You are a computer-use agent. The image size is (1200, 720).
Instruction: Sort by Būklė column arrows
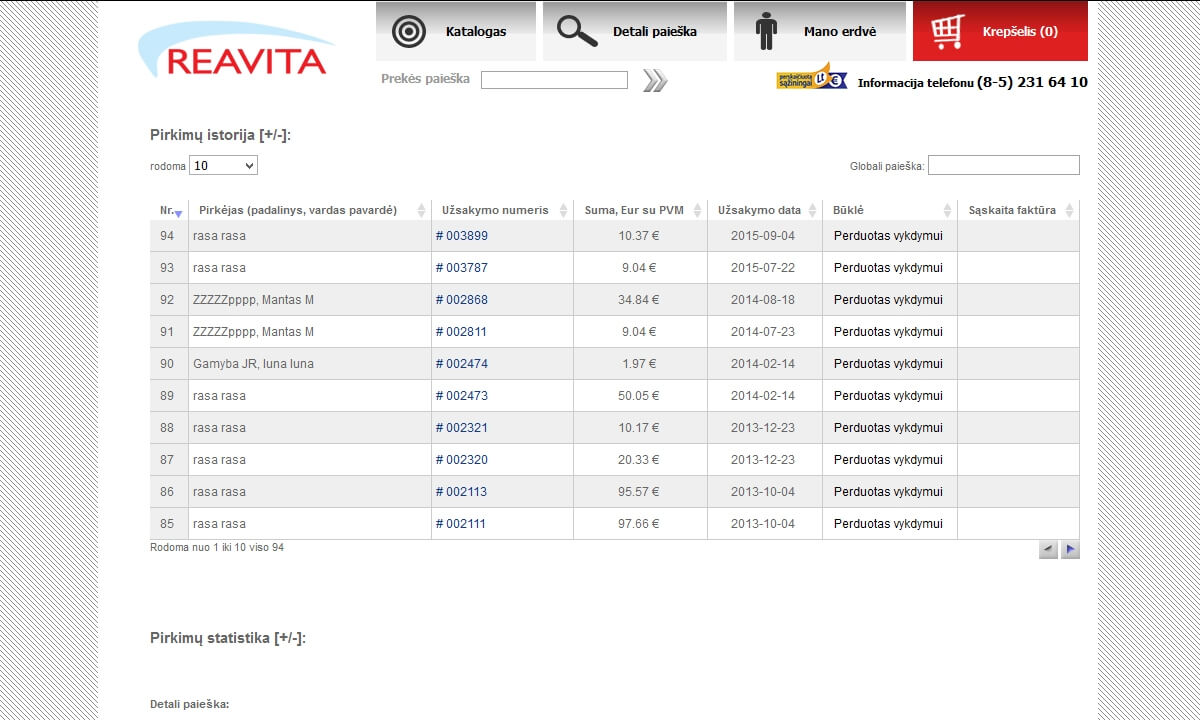[x=947, y=211]
